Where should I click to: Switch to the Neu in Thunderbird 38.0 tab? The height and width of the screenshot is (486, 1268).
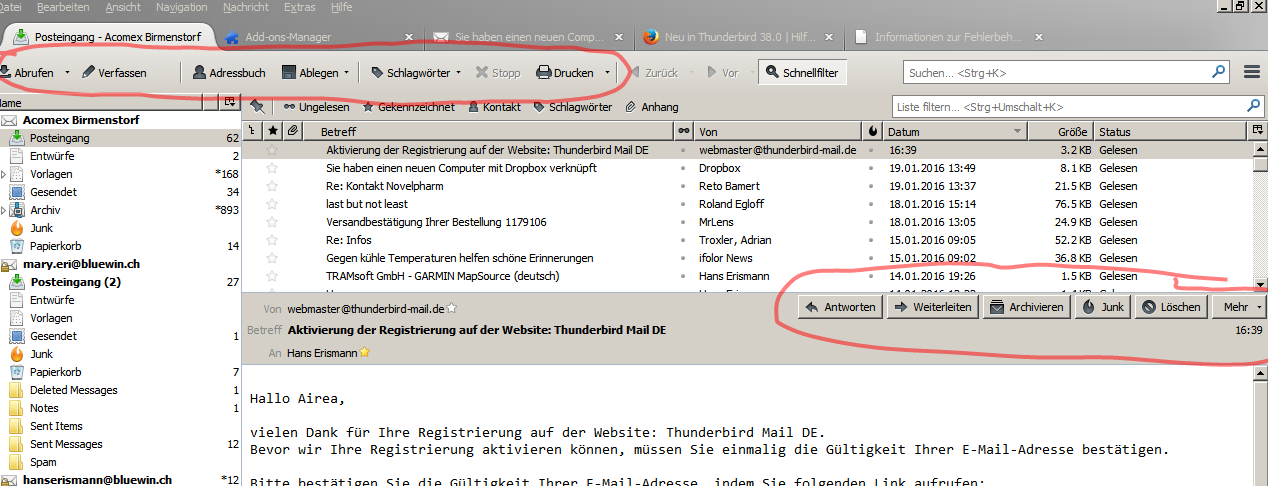739,37
